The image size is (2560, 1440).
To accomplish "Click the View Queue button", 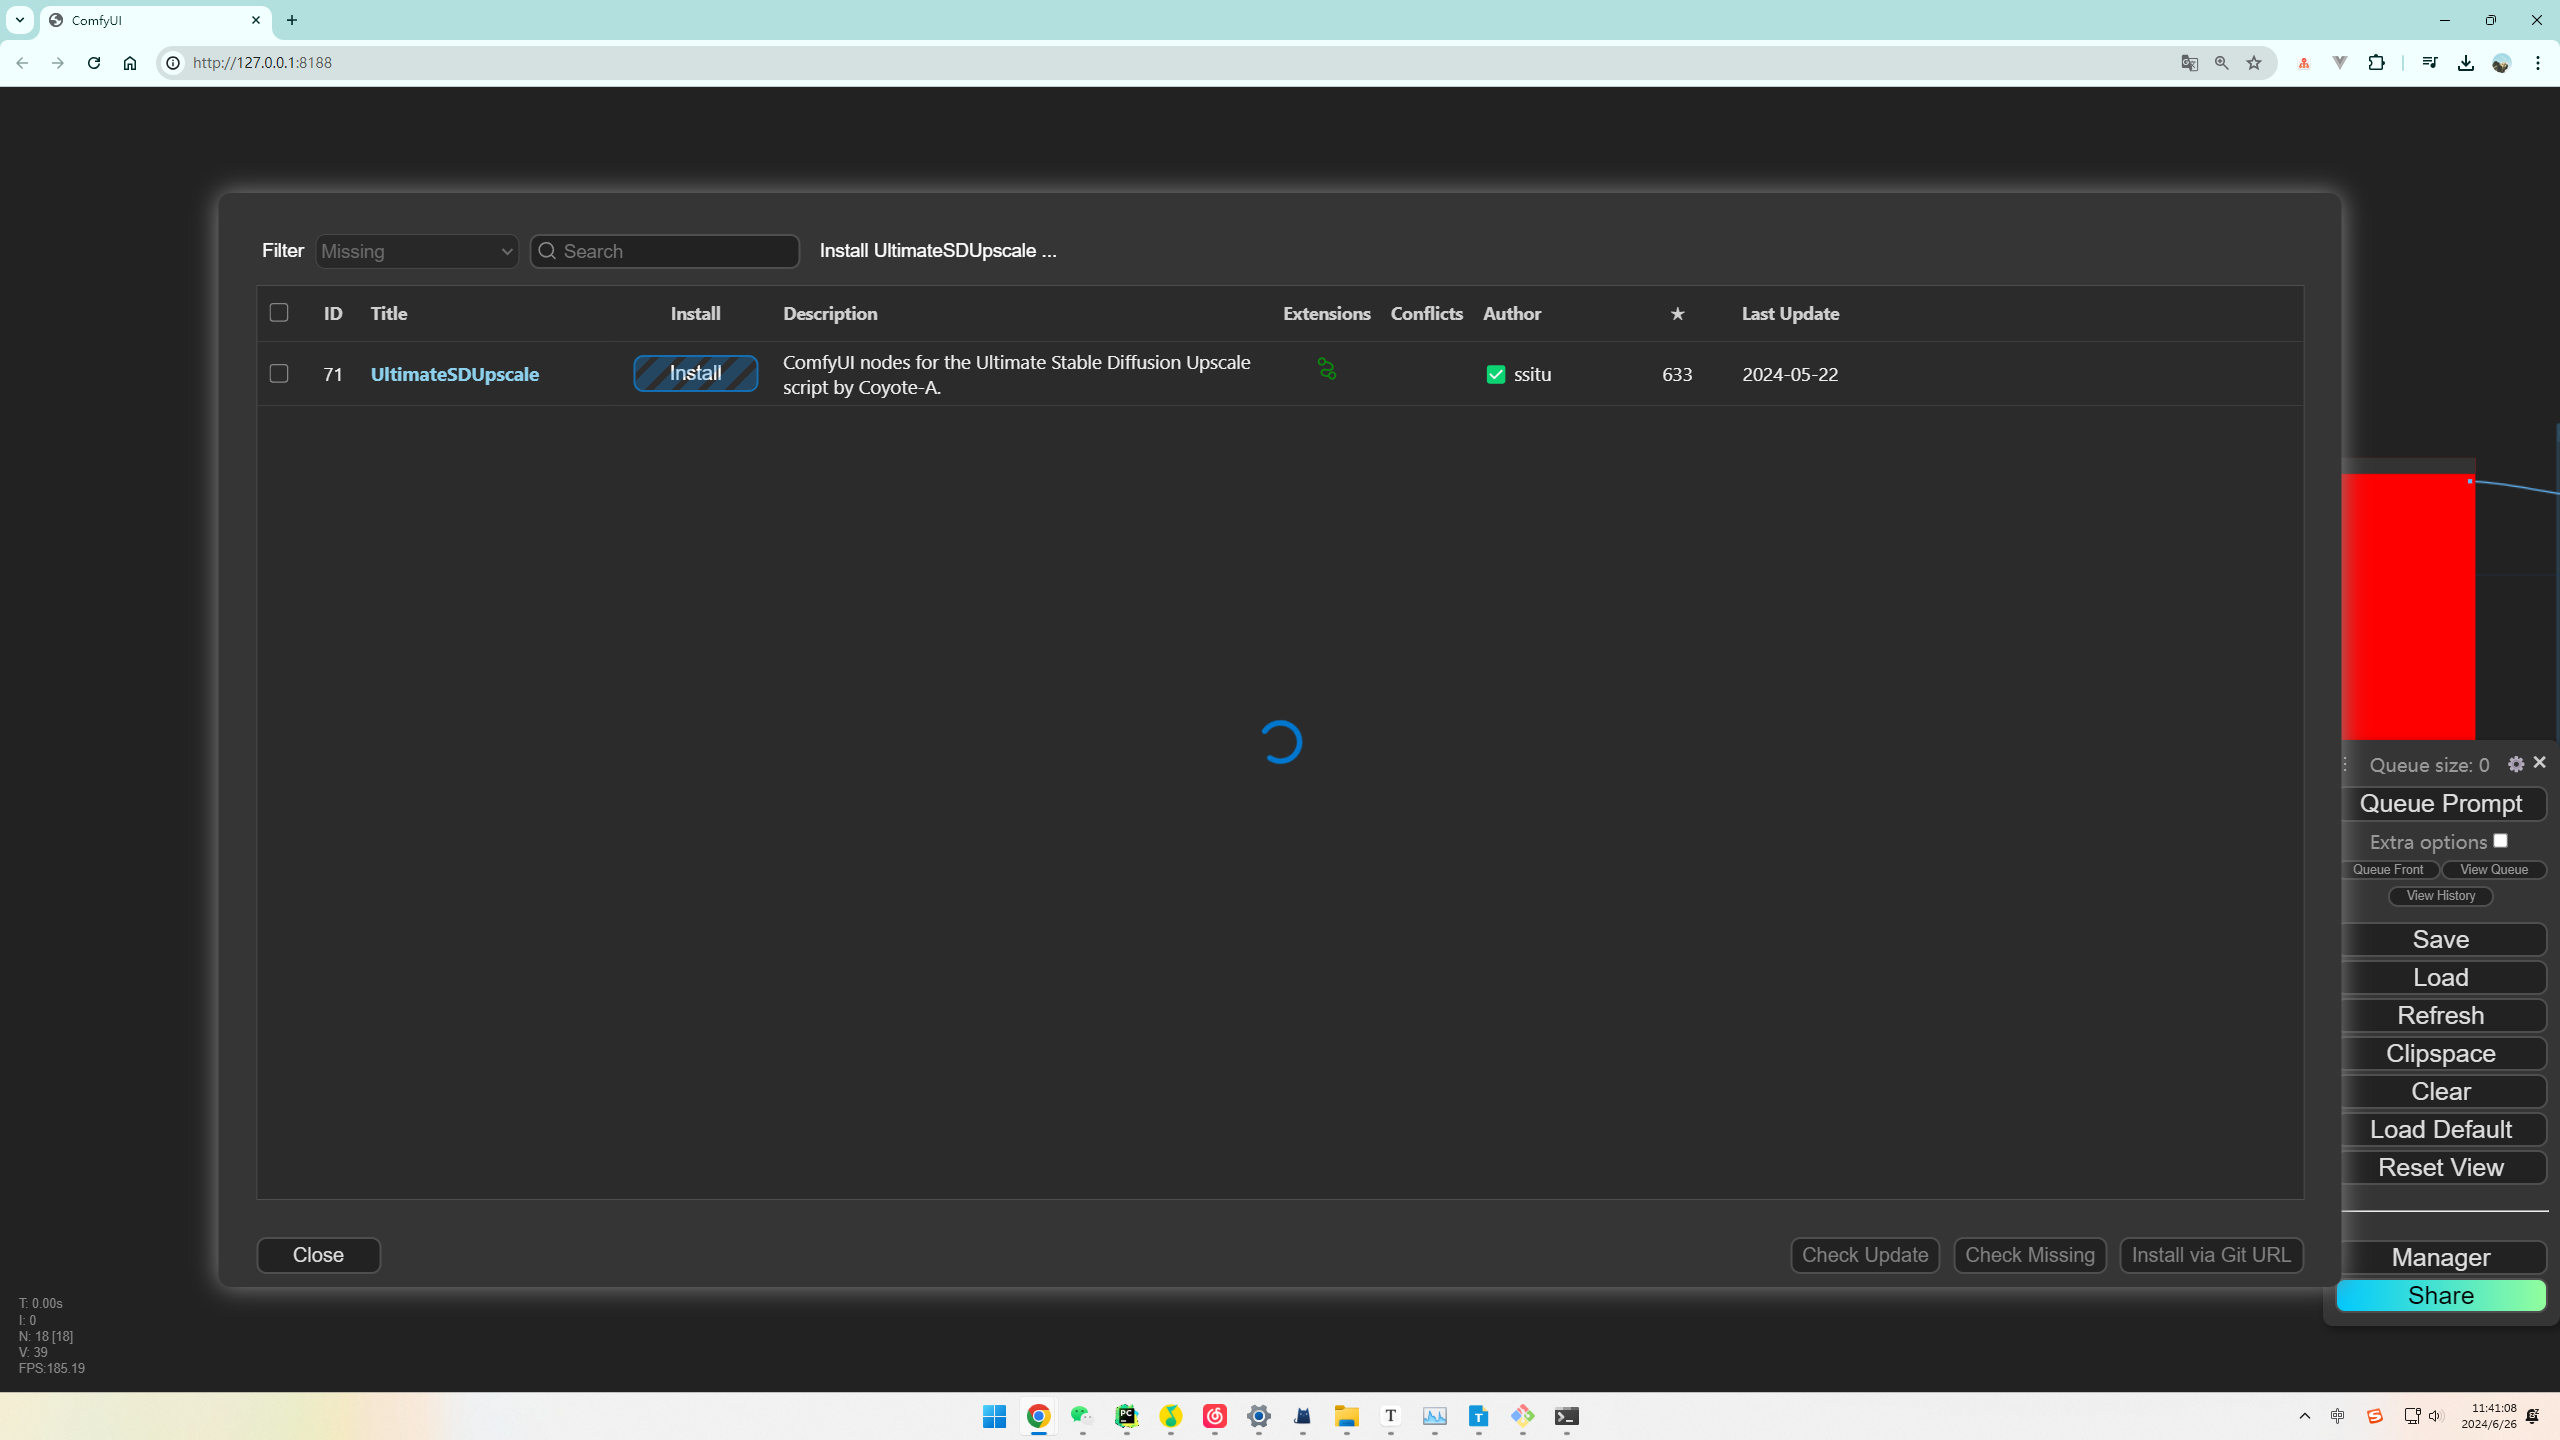I will click(x=2494, y=870).
